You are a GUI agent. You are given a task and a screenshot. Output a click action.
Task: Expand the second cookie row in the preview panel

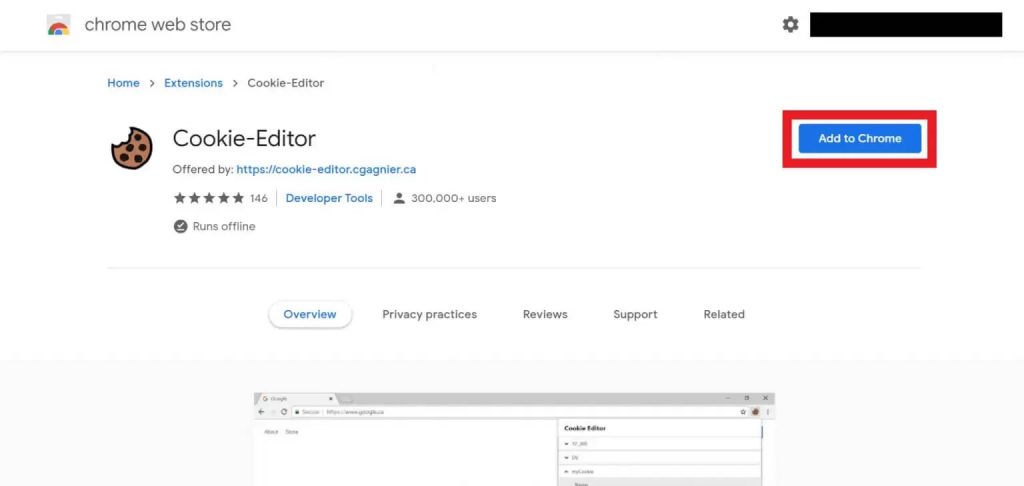point(660,457)
